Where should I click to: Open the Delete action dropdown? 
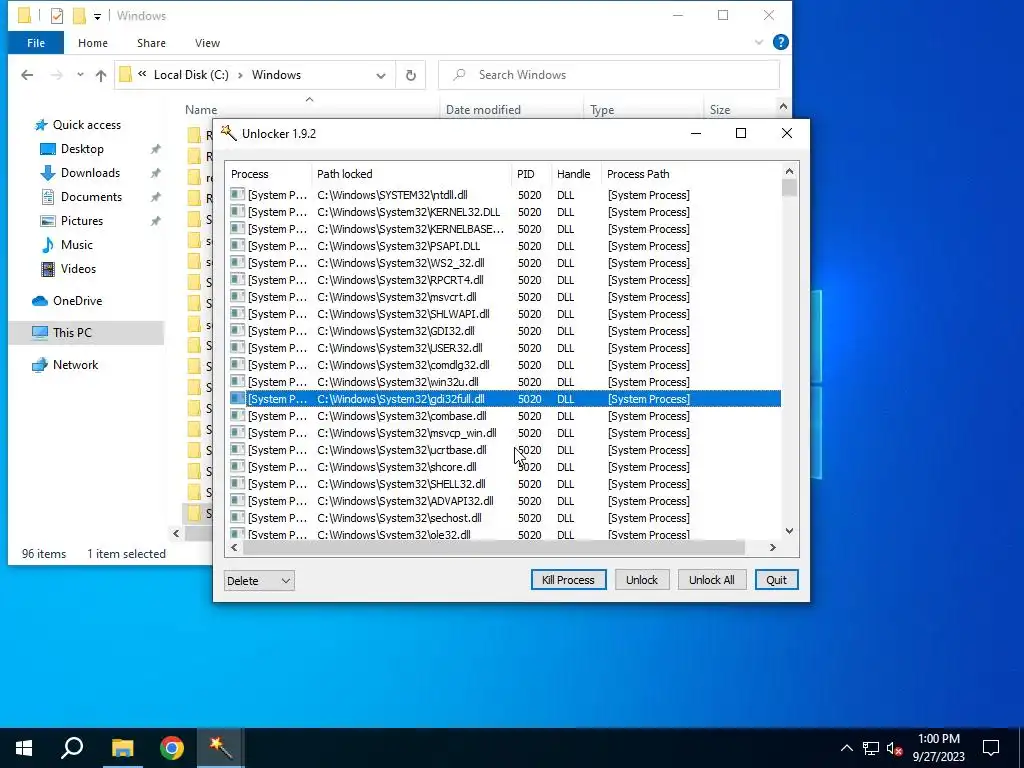[x=259, y=581]
